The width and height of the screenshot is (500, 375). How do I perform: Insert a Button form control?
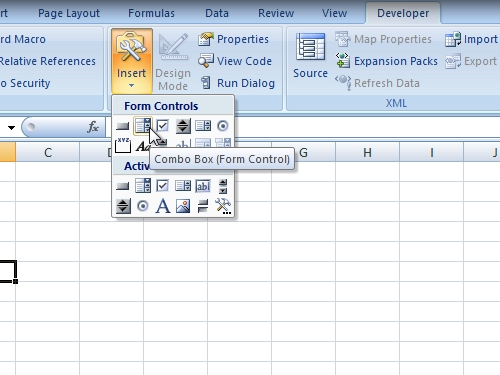(x=123, y=126)
